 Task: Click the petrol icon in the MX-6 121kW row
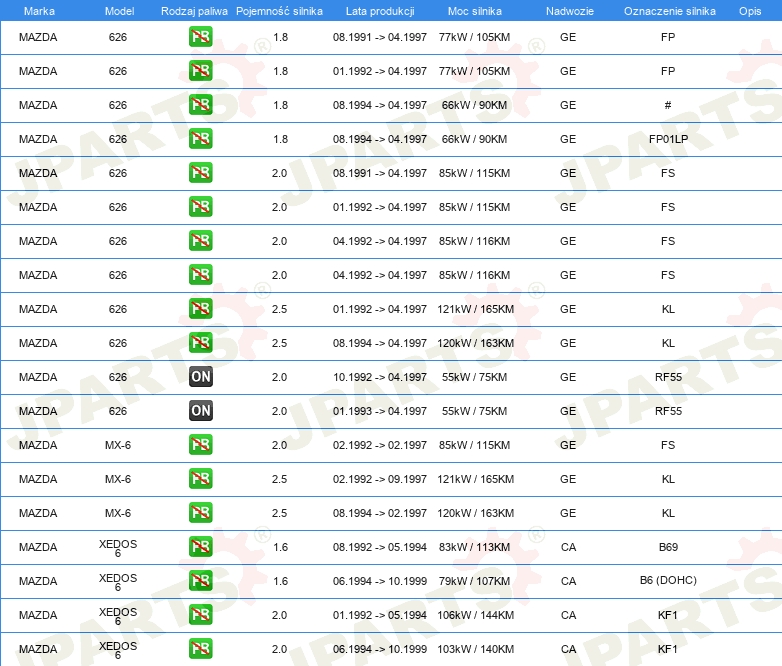[200, 478]
